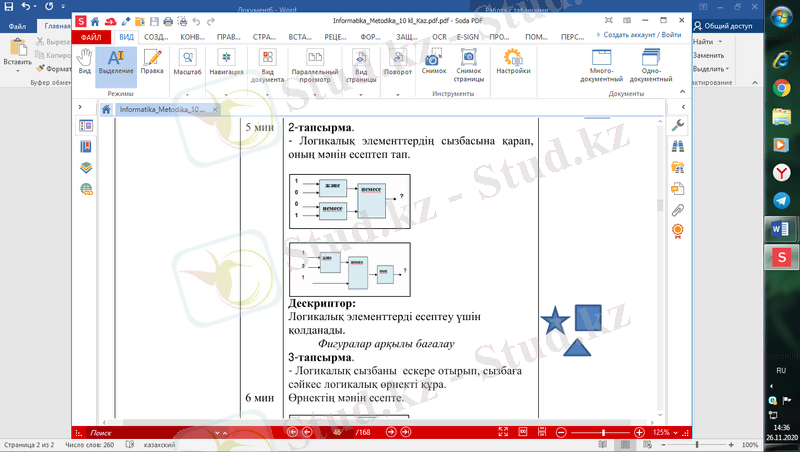Open the attachments paperclip panel
This screenshot has width=800, height=452.
677,209
